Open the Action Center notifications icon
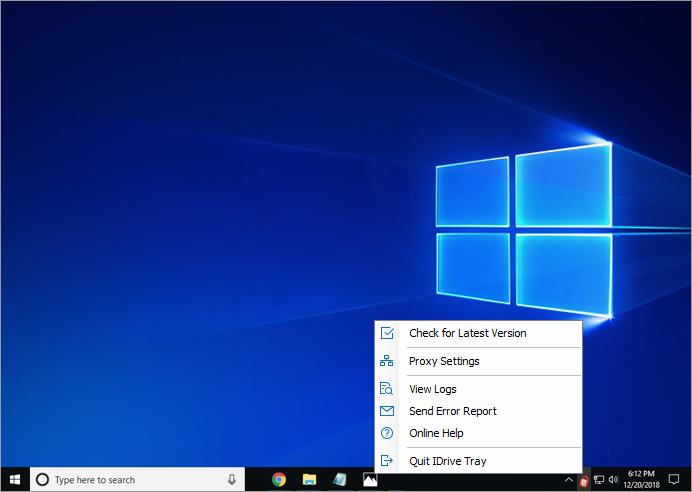 [x=673, y=480]
